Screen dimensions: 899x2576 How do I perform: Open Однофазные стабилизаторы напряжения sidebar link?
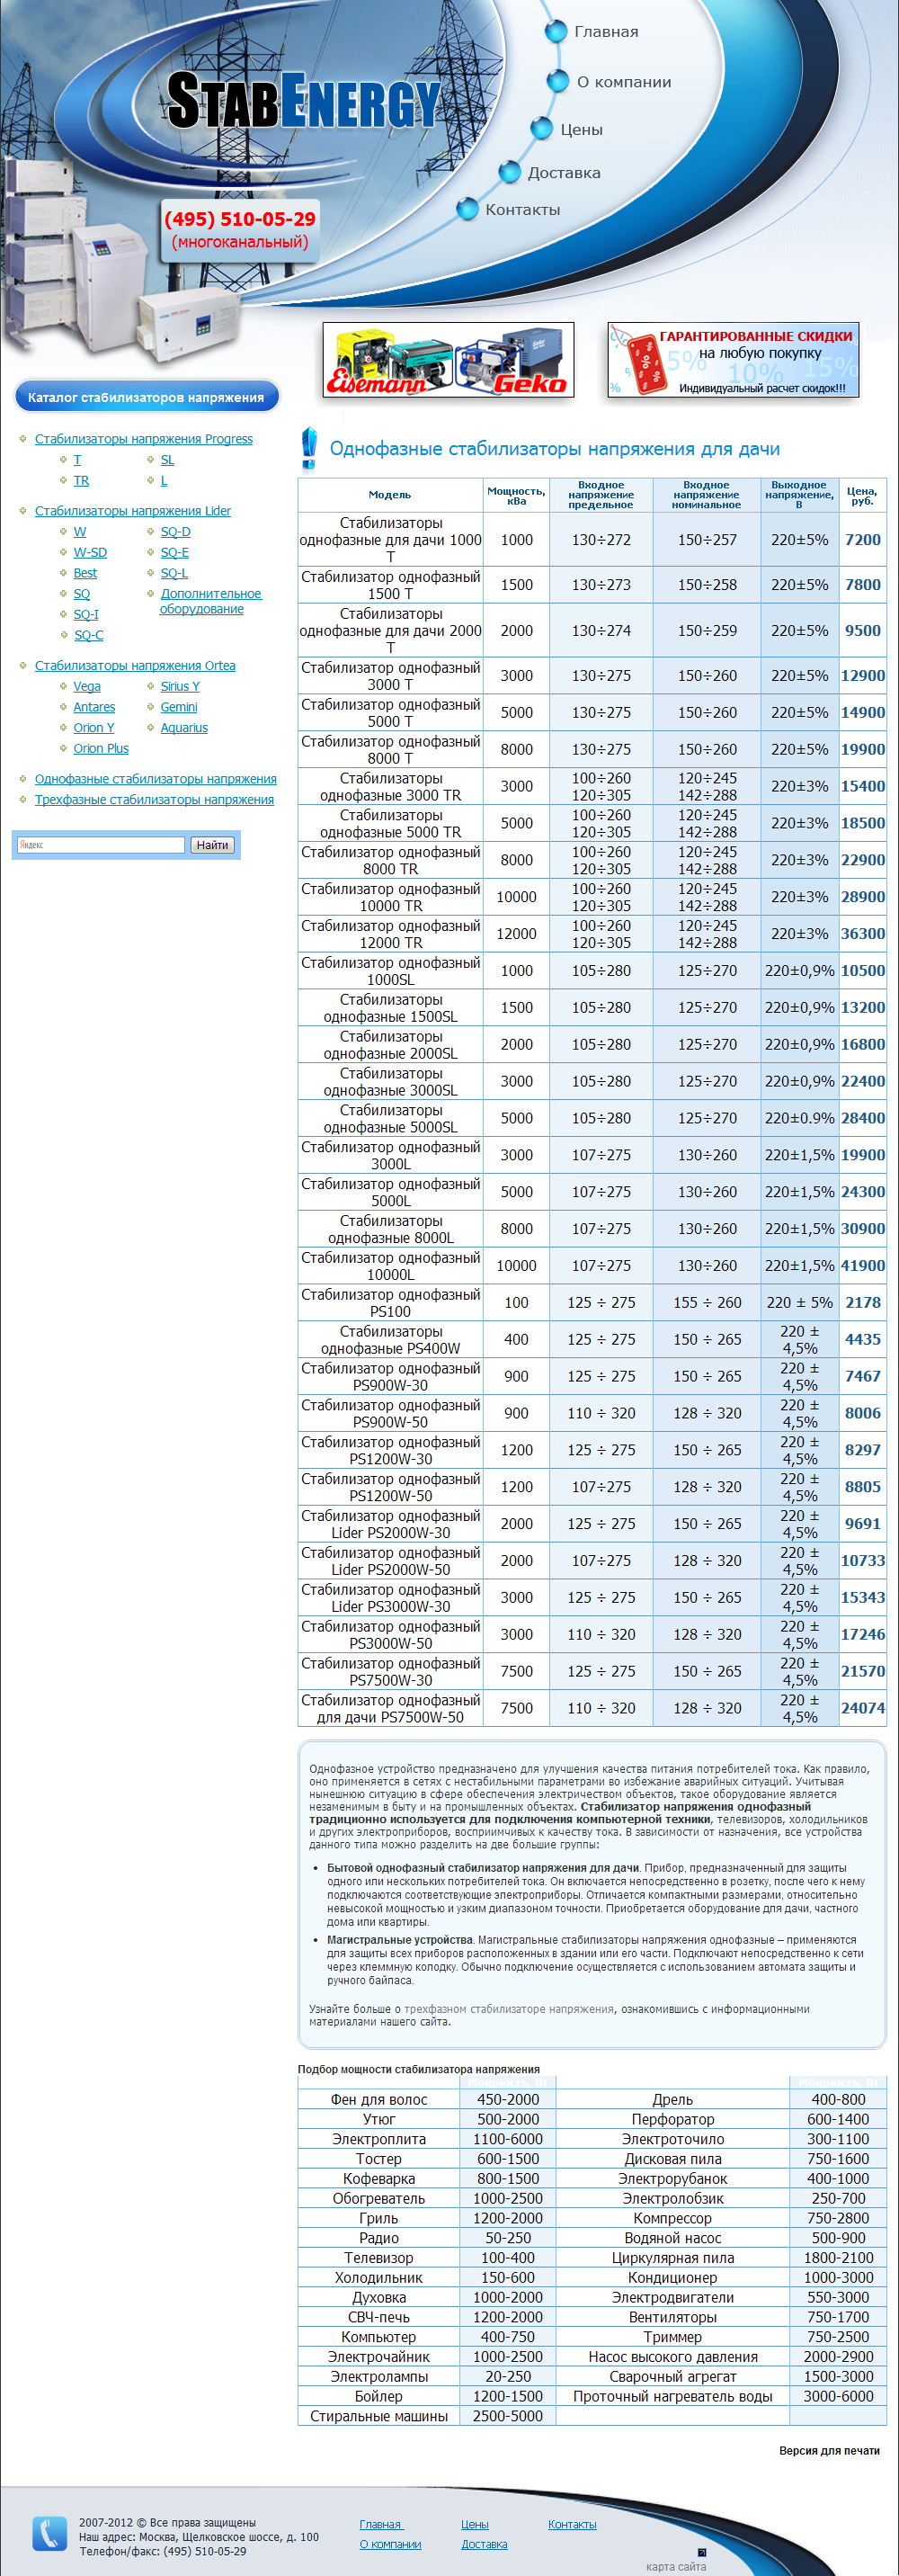(156, 779)
